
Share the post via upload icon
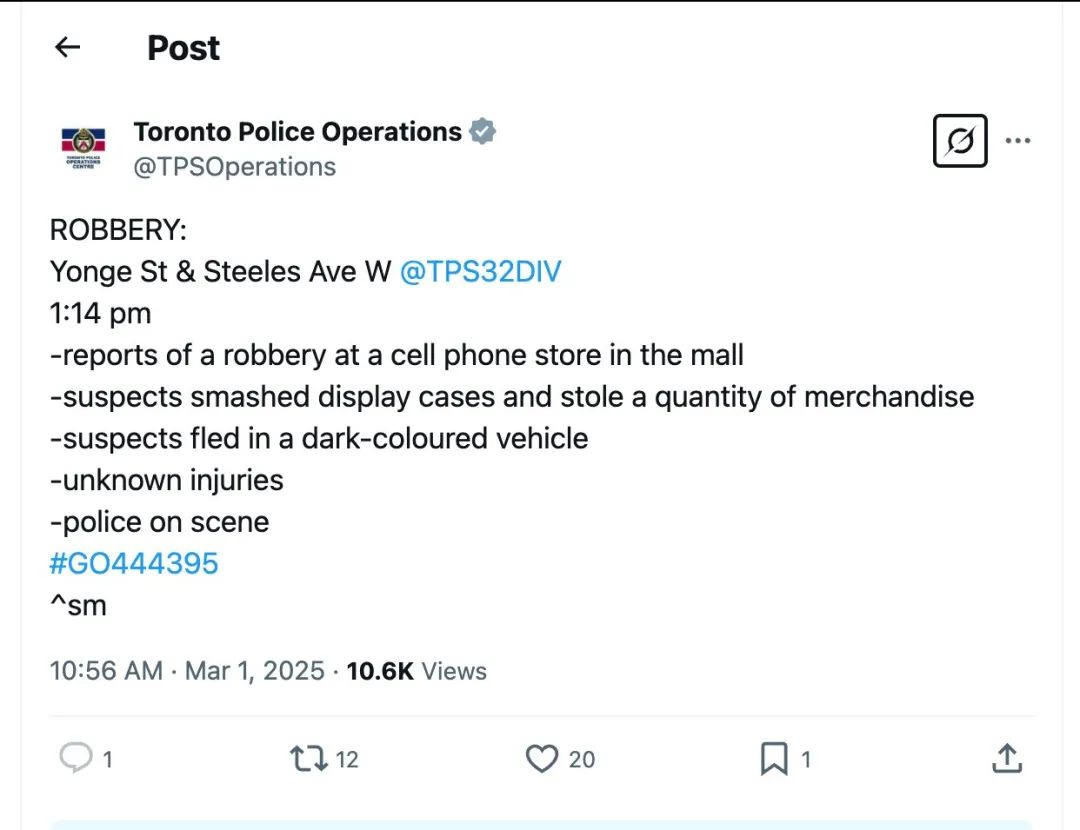coord(1007,758)
